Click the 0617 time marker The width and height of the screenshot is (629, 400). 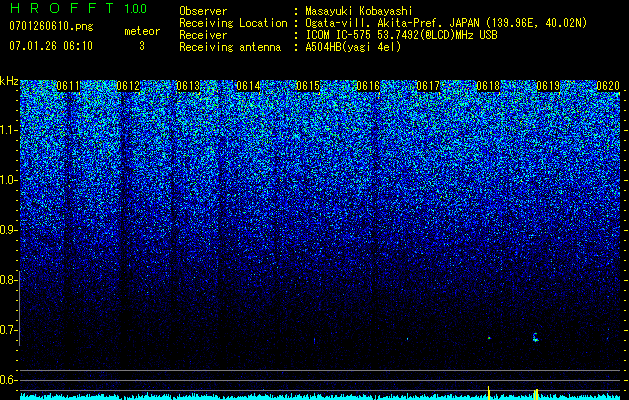click(x=428, y=86)
